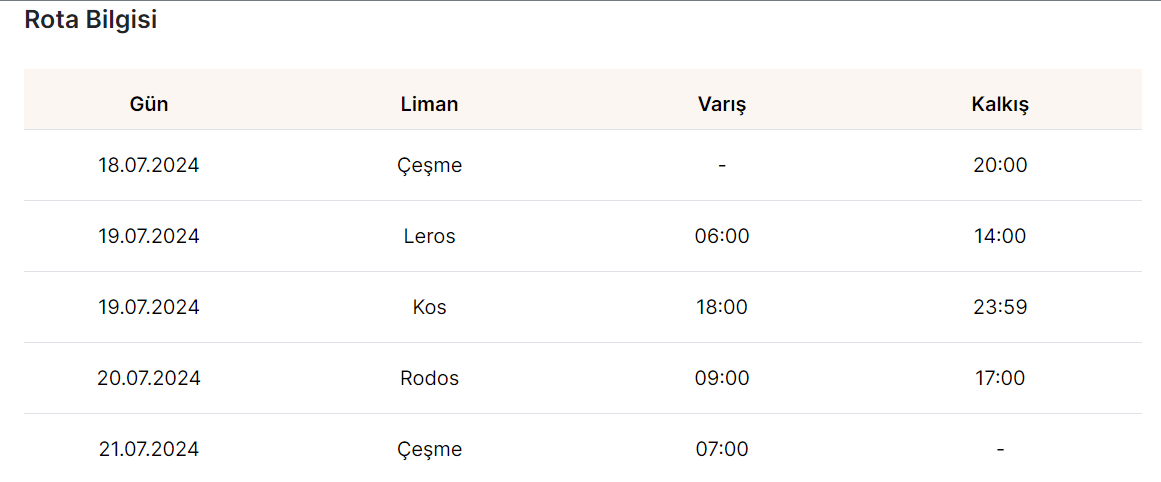The width and height of the screenshot is (1161, 482).
Task: Select the Rodos port cell
Action: [x=429, y=378]
